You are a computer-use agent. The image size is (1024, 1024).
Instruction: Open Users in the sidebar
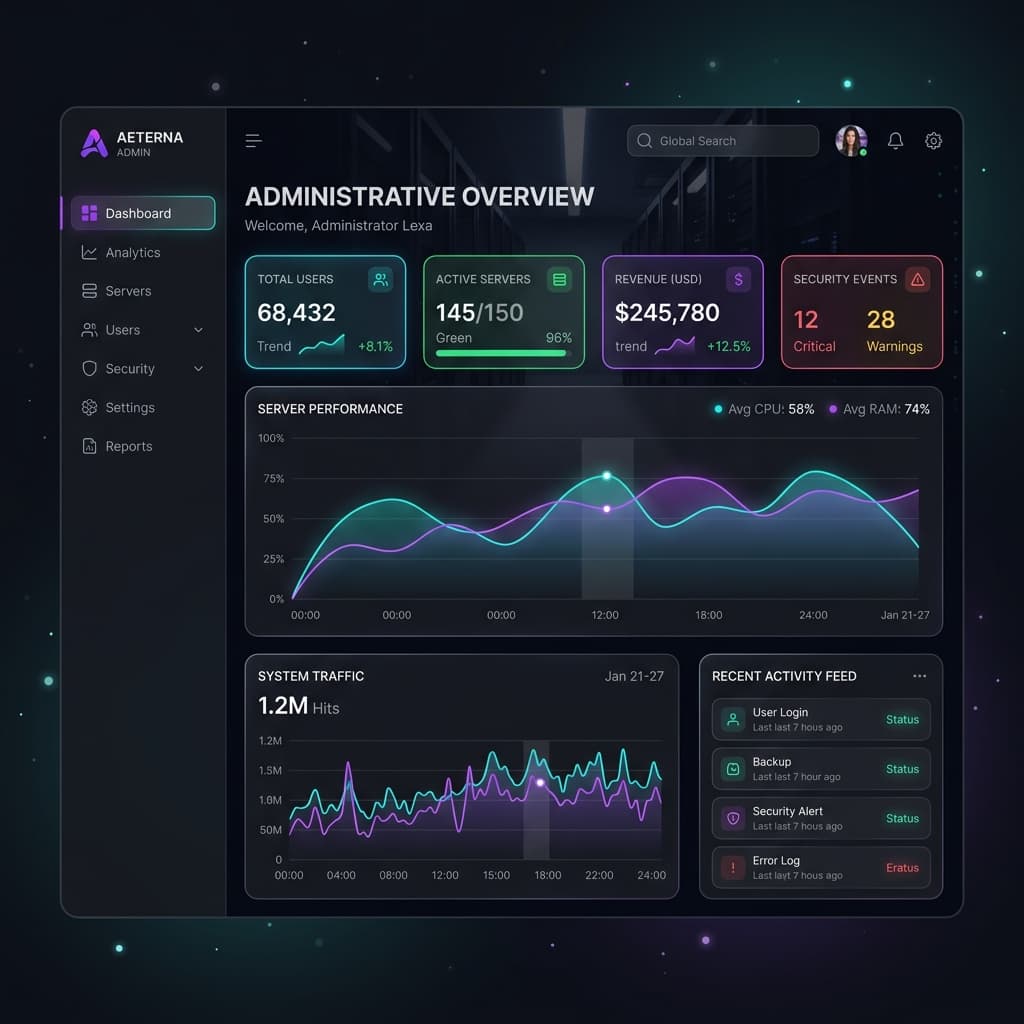(143, 330)
